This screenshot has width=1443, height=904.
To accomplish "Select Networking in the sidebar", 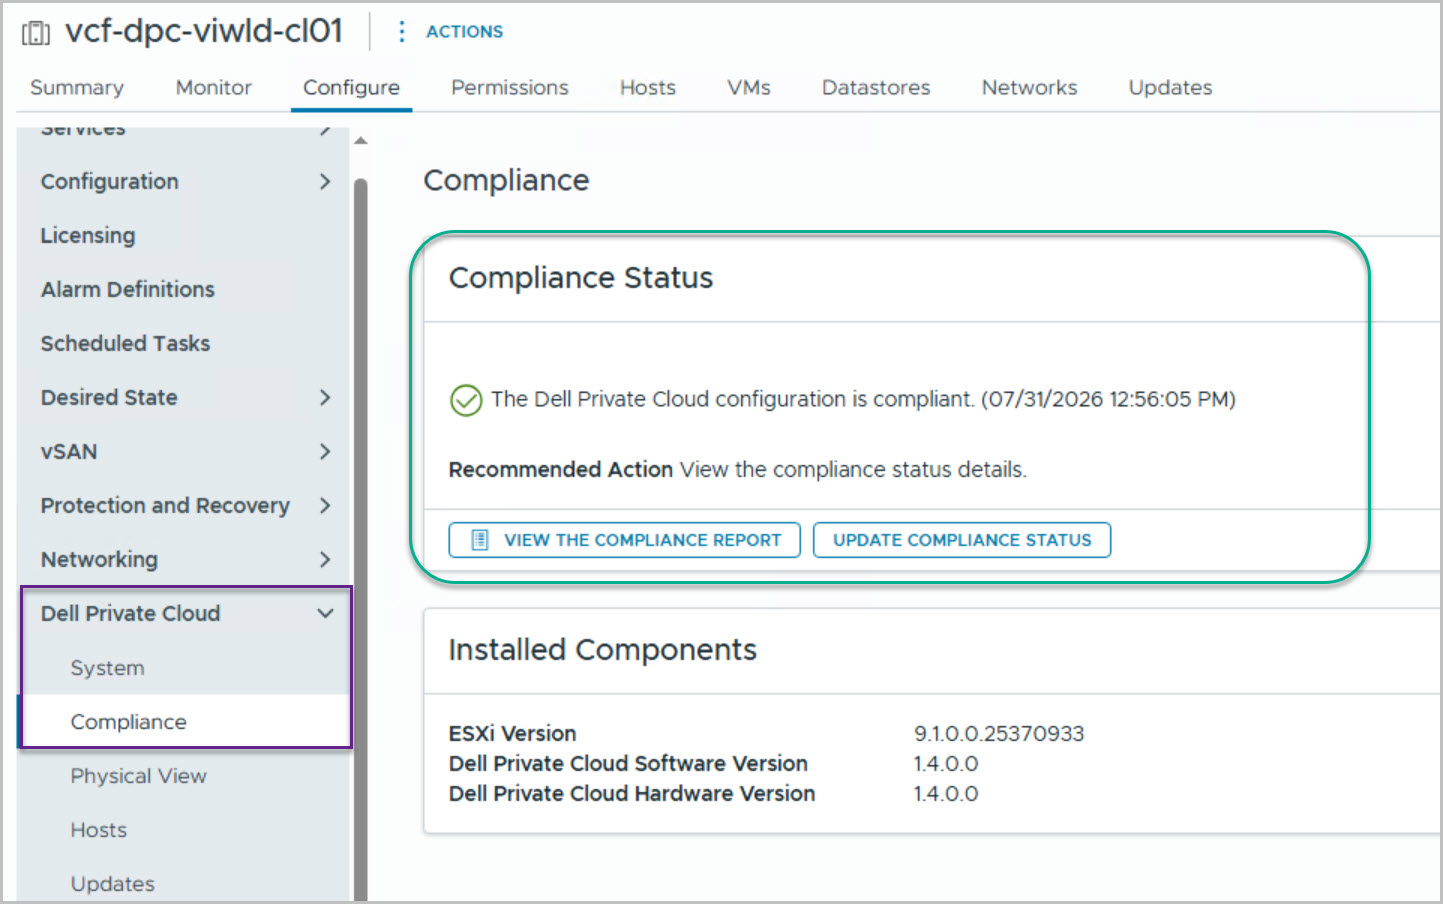I will coord(99,560).
